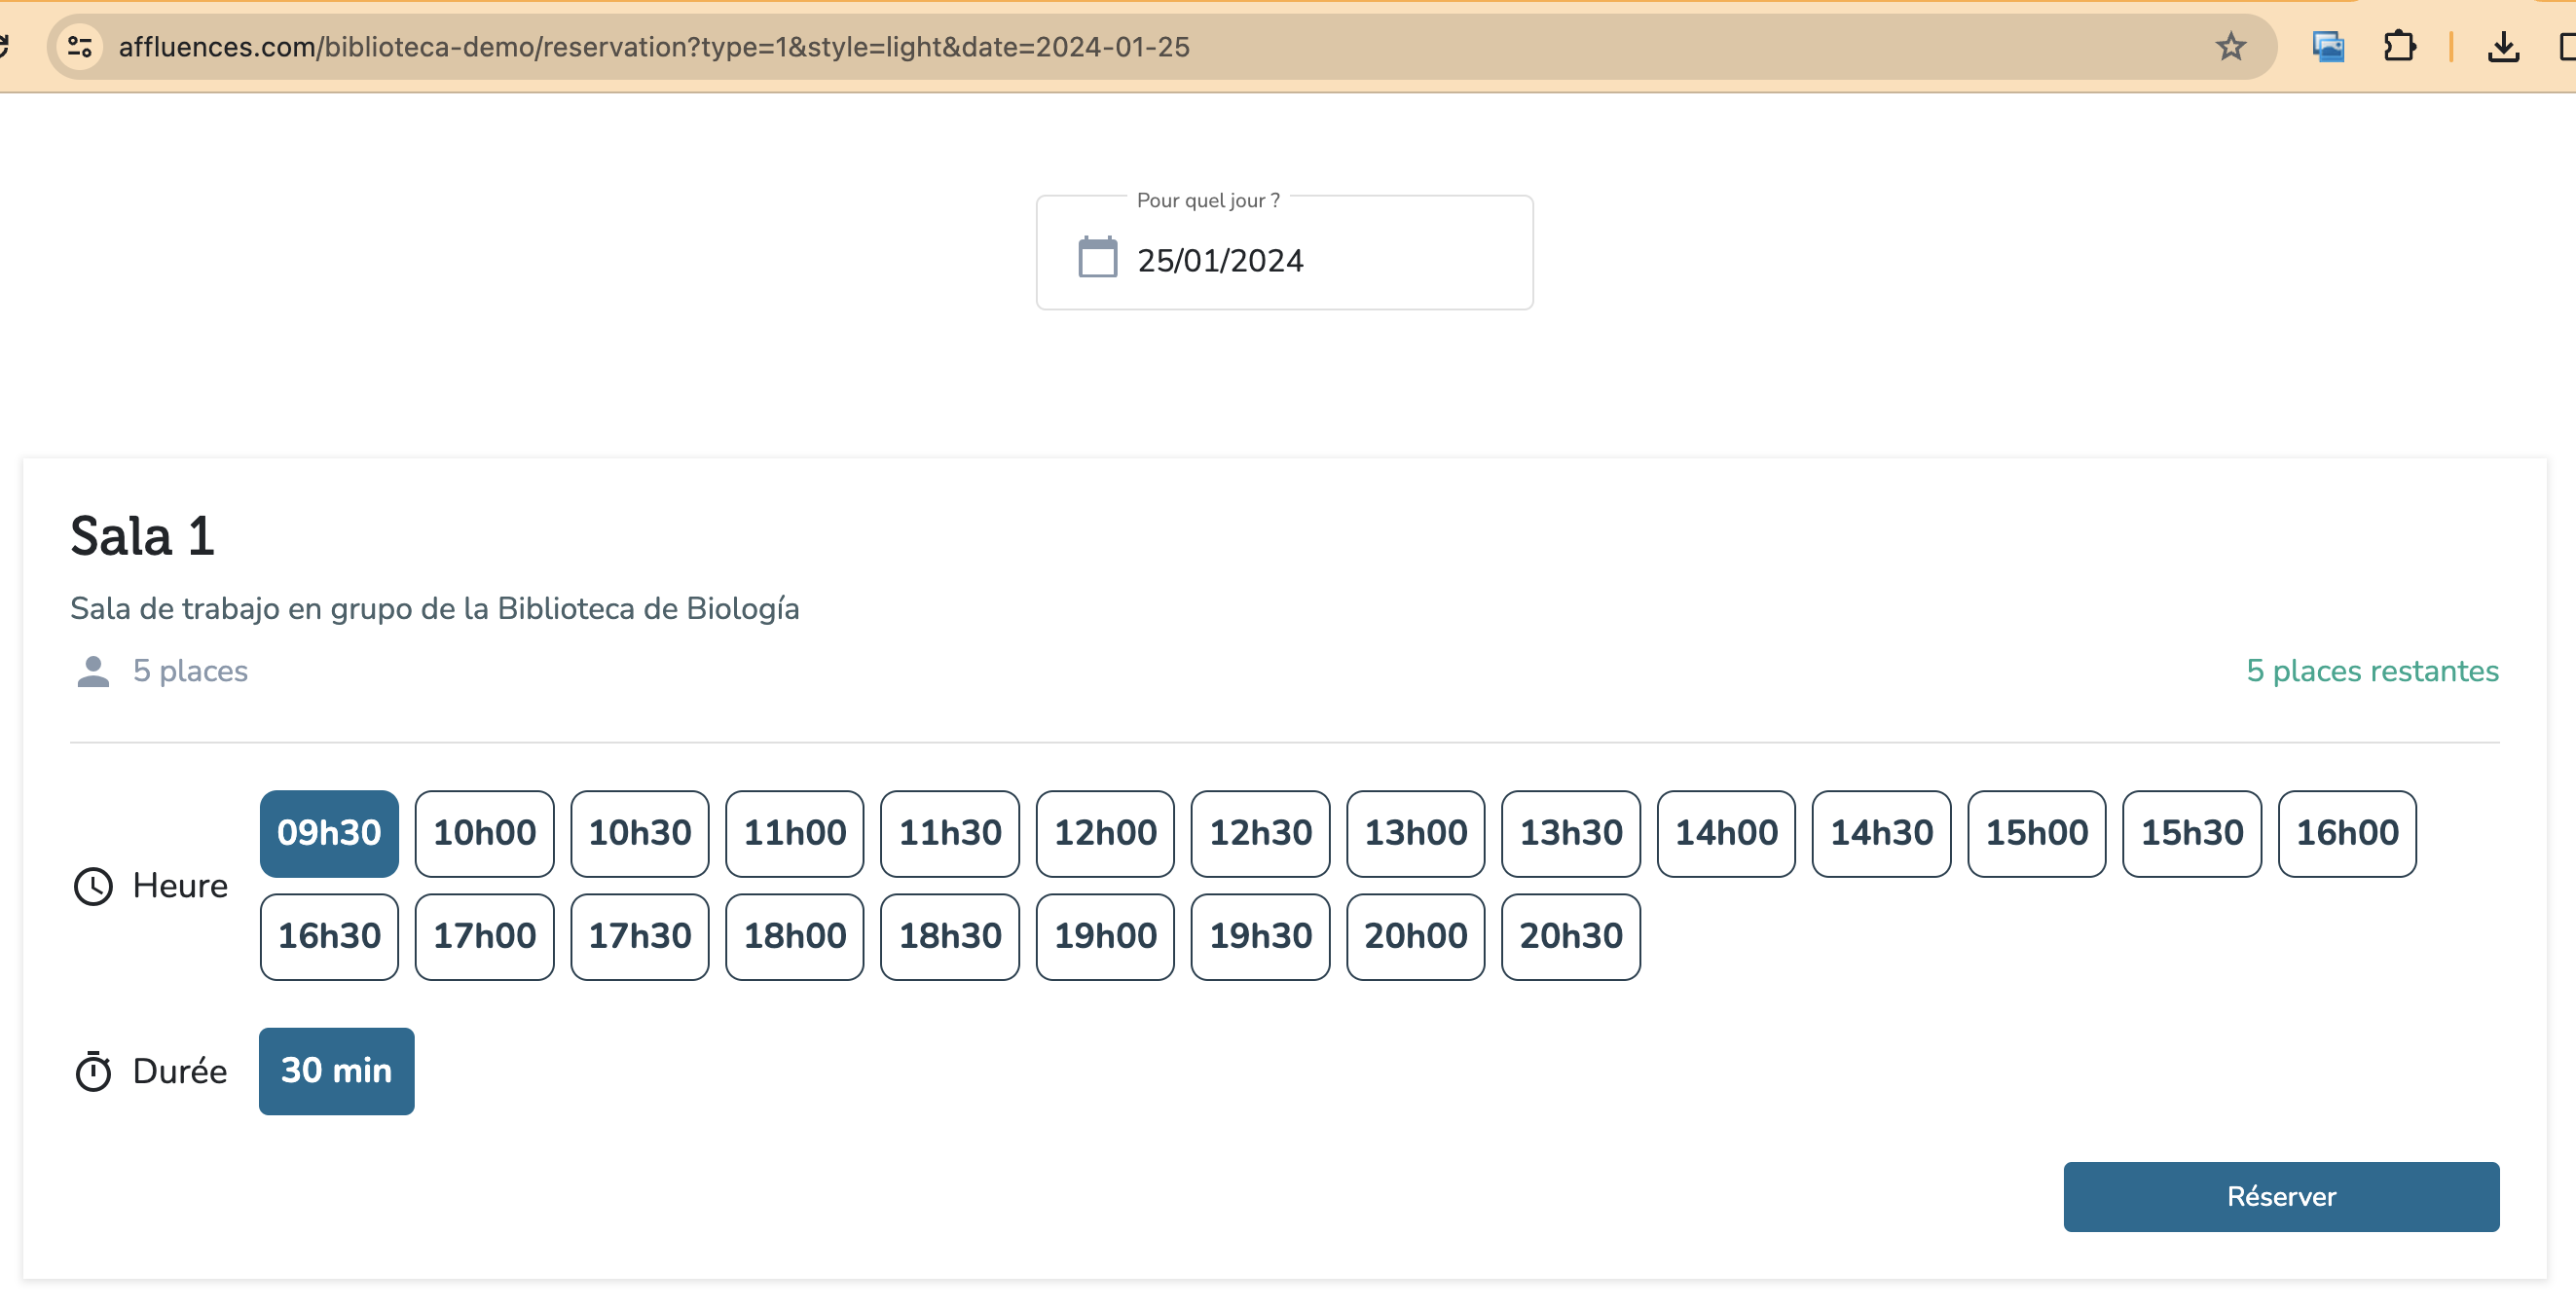Click the blue picture extension icon
2576x1308 pixels.
tap(2328, 47)
